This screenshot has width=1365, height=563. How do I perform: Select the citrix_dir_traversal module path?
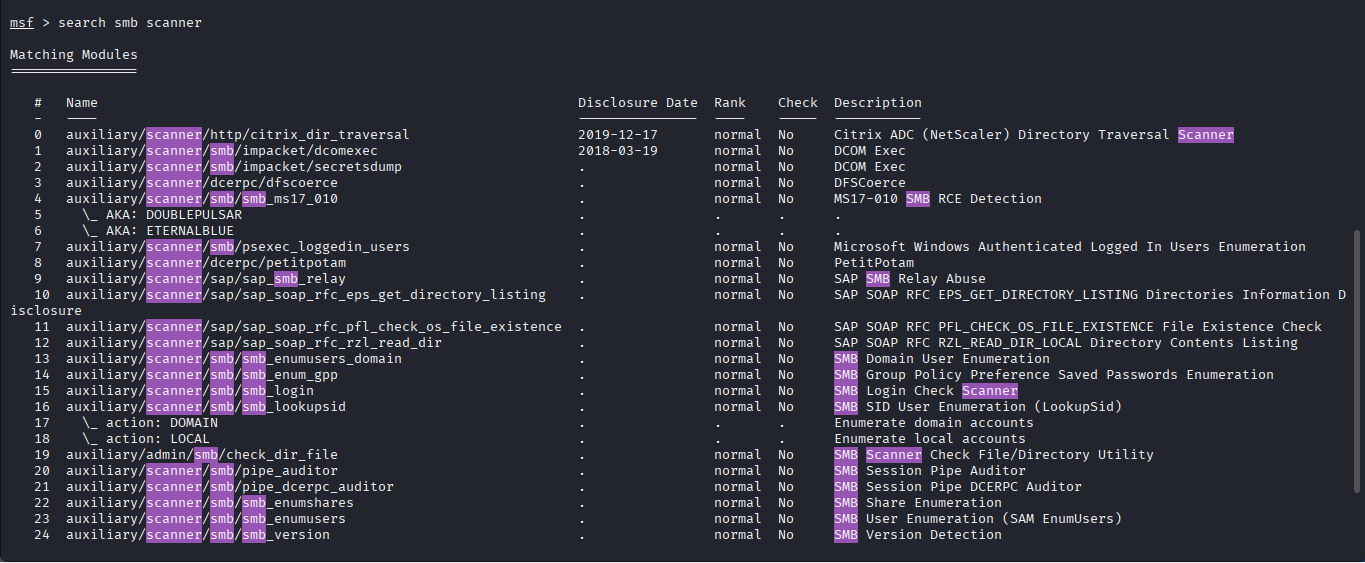click(x=237, y=135)
